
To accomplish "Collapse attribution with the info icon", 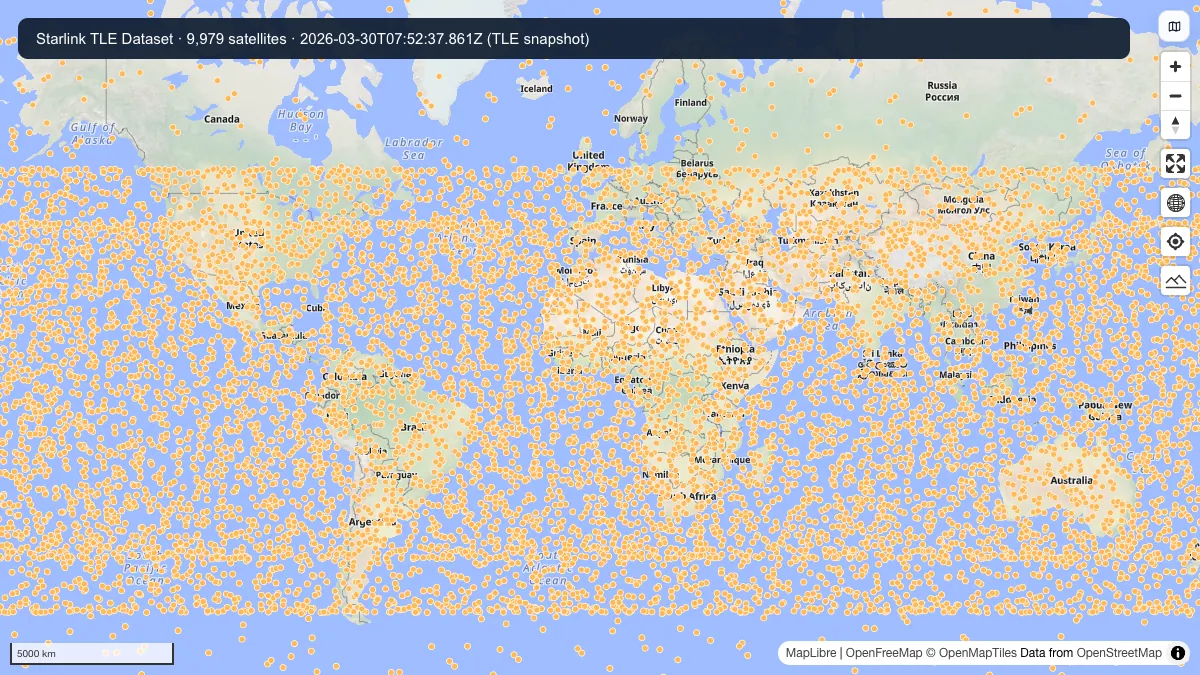I will point(1177,653).
